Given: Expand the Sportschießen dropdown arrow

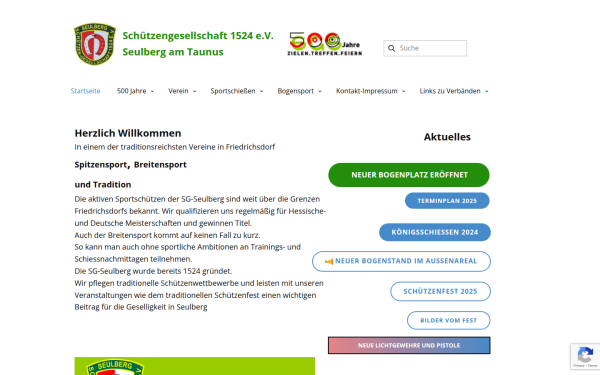Looking at the screenshot, I should 261,91.
